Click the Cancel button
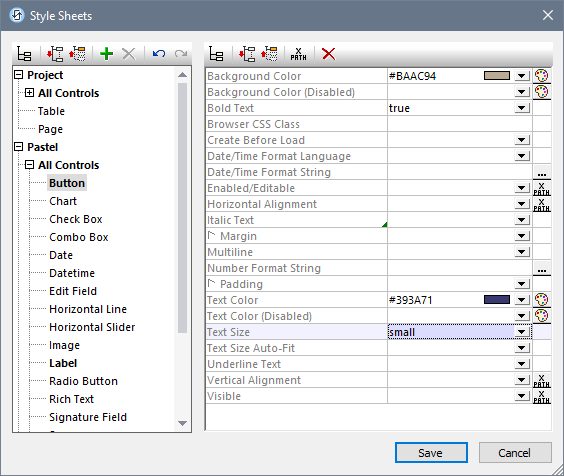Screen dimensions: 564x476 (x=515, y=453)
